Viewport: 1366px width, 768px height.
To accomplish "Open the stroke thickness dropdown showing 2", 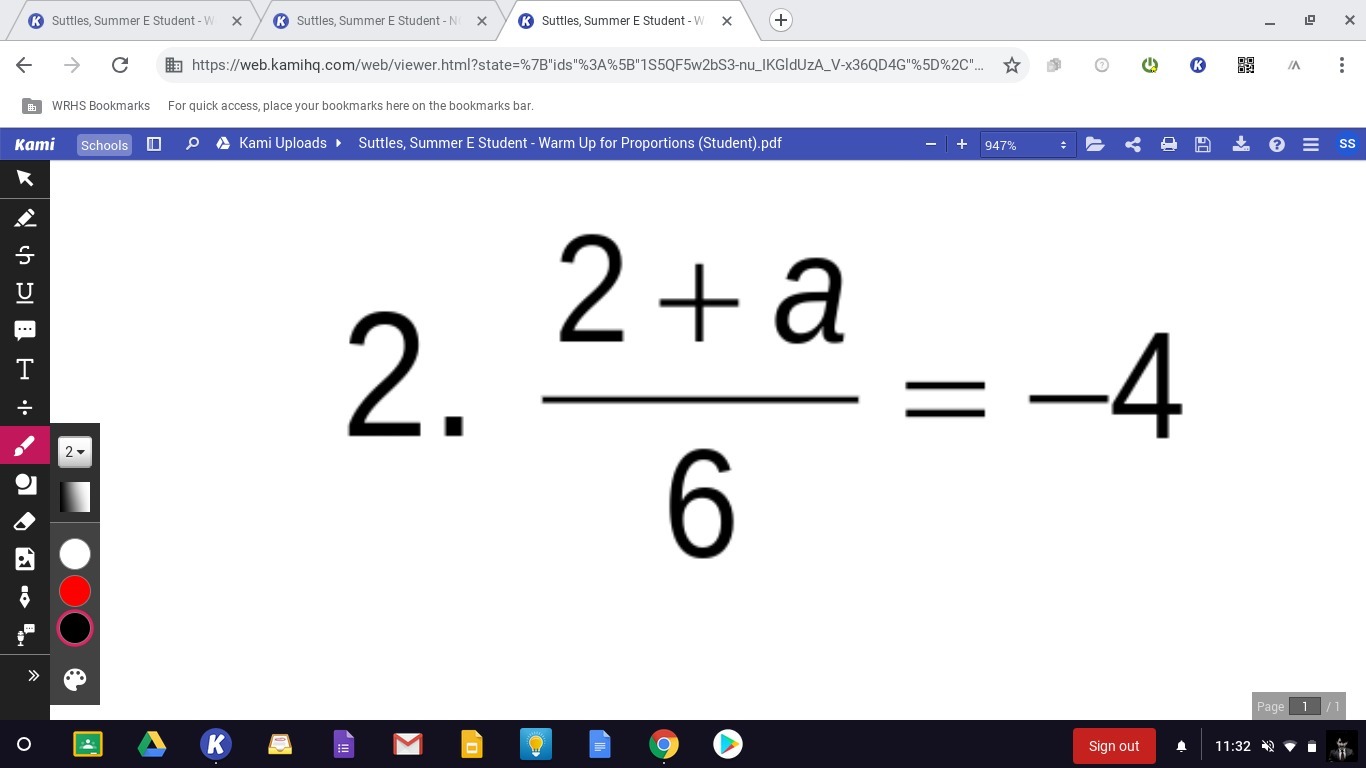I will (x=75, y=452).
